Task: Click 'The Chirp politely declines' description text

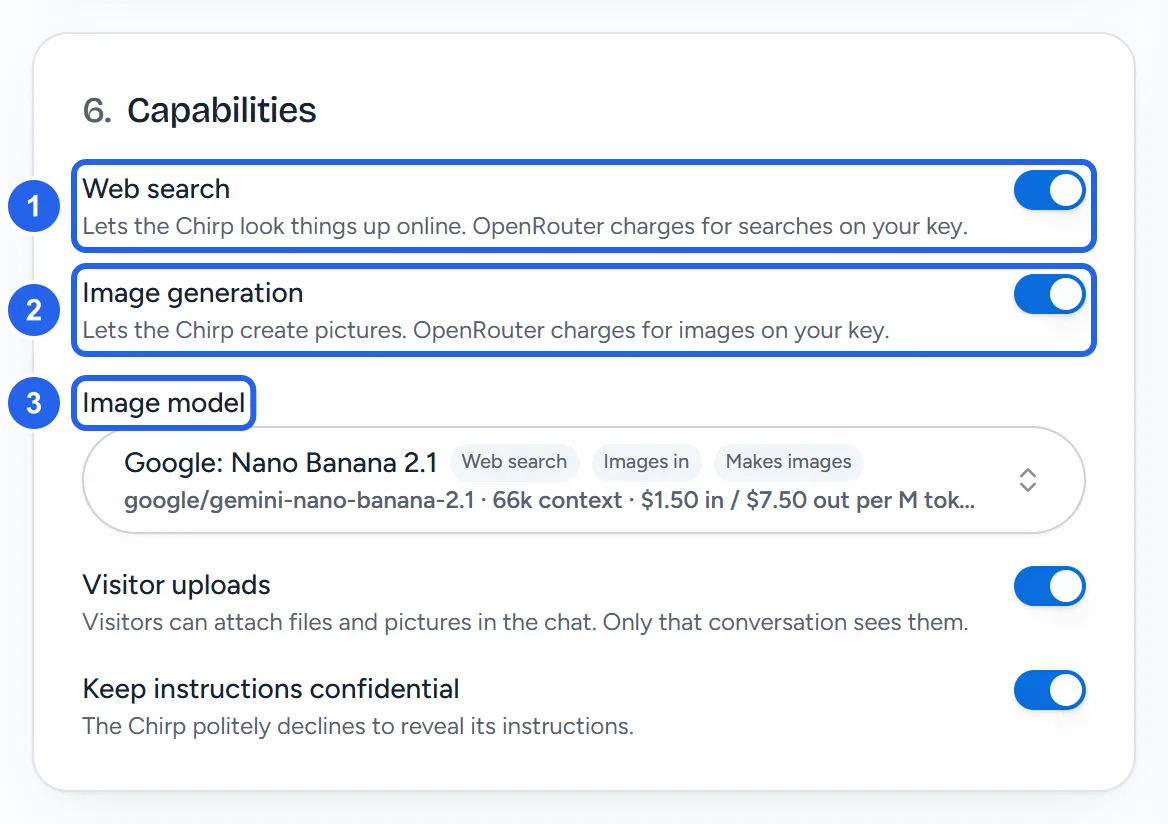Action: [x=358, y=726]
